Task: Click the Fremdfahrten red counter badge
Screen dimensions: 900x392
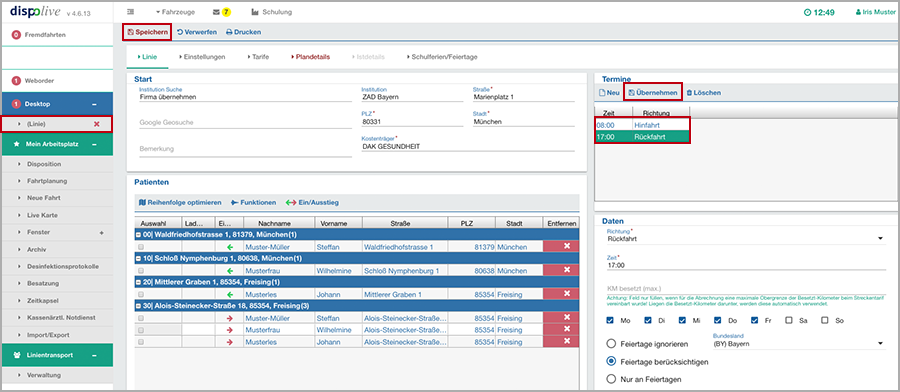Action: tap(16, 35)
